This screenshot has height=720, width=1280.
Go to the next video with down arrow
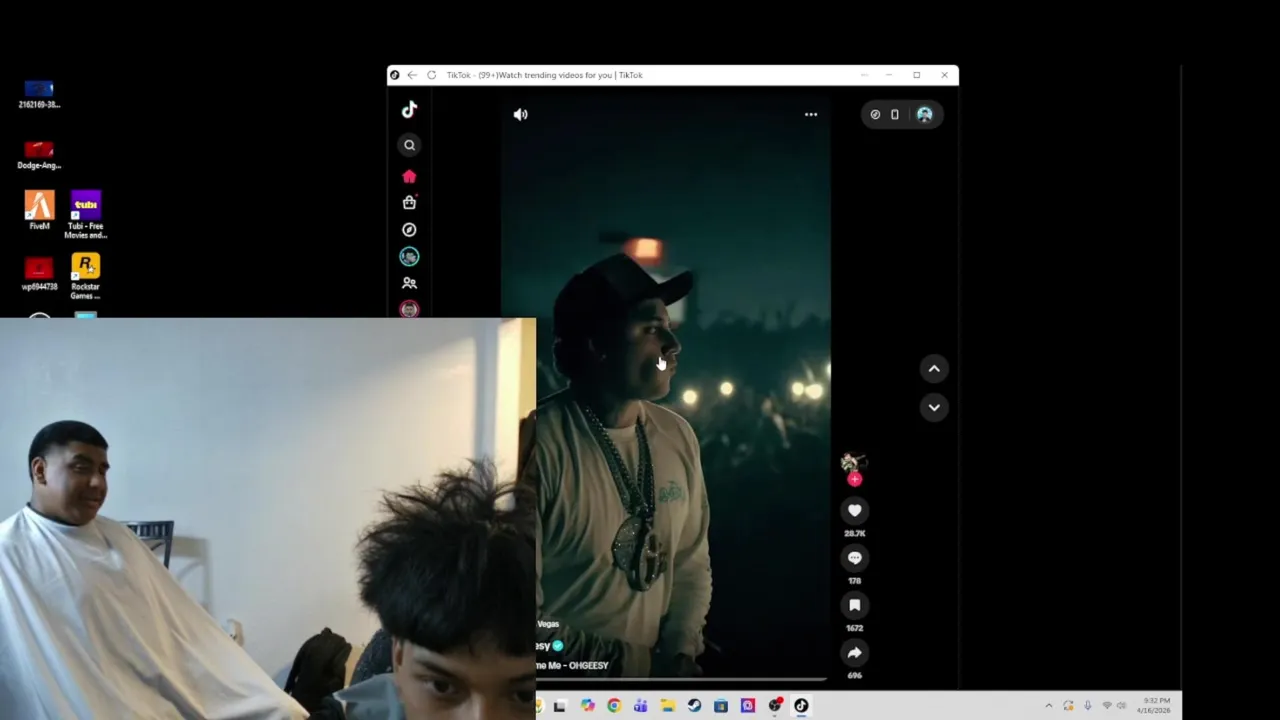pos(934,407)
